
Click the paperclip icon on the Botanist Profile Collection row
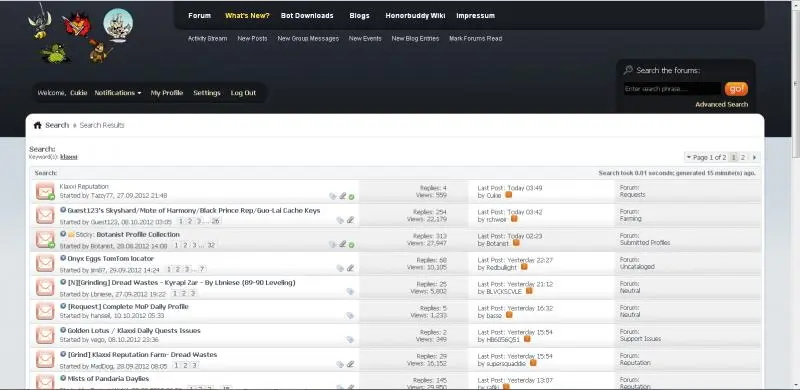343,244
